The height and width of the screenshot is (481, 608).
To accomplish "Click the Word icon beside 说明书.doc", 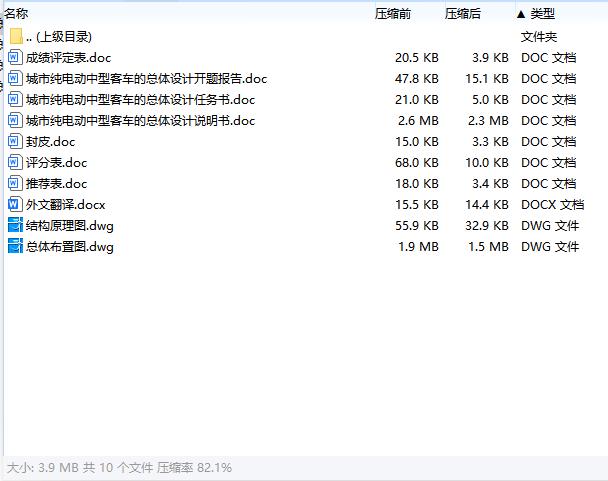I will 15,121.
